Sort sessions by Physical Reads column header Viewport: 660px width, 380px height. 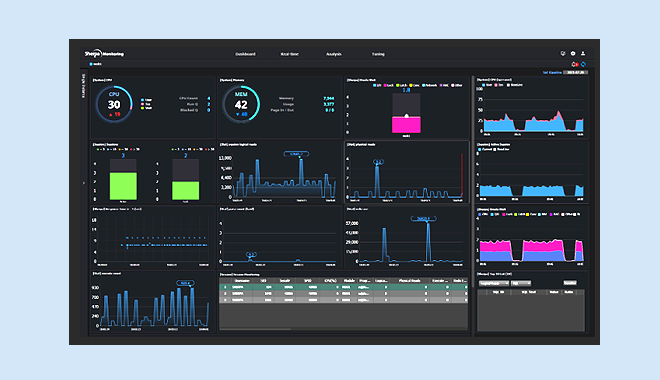[410, 281]
